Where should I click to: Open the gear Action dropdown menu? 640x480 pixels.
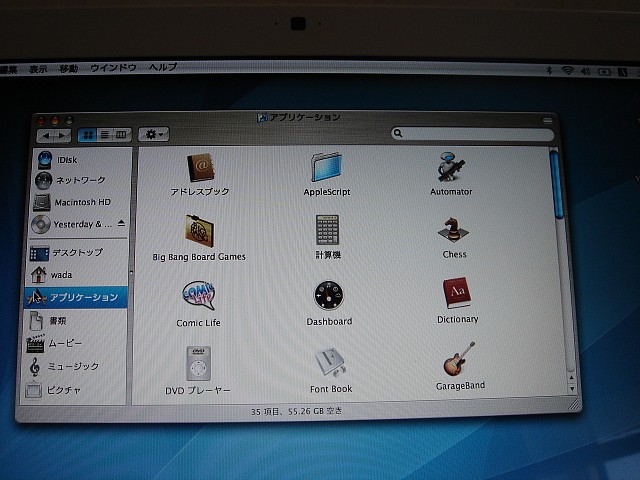point(155,134)
